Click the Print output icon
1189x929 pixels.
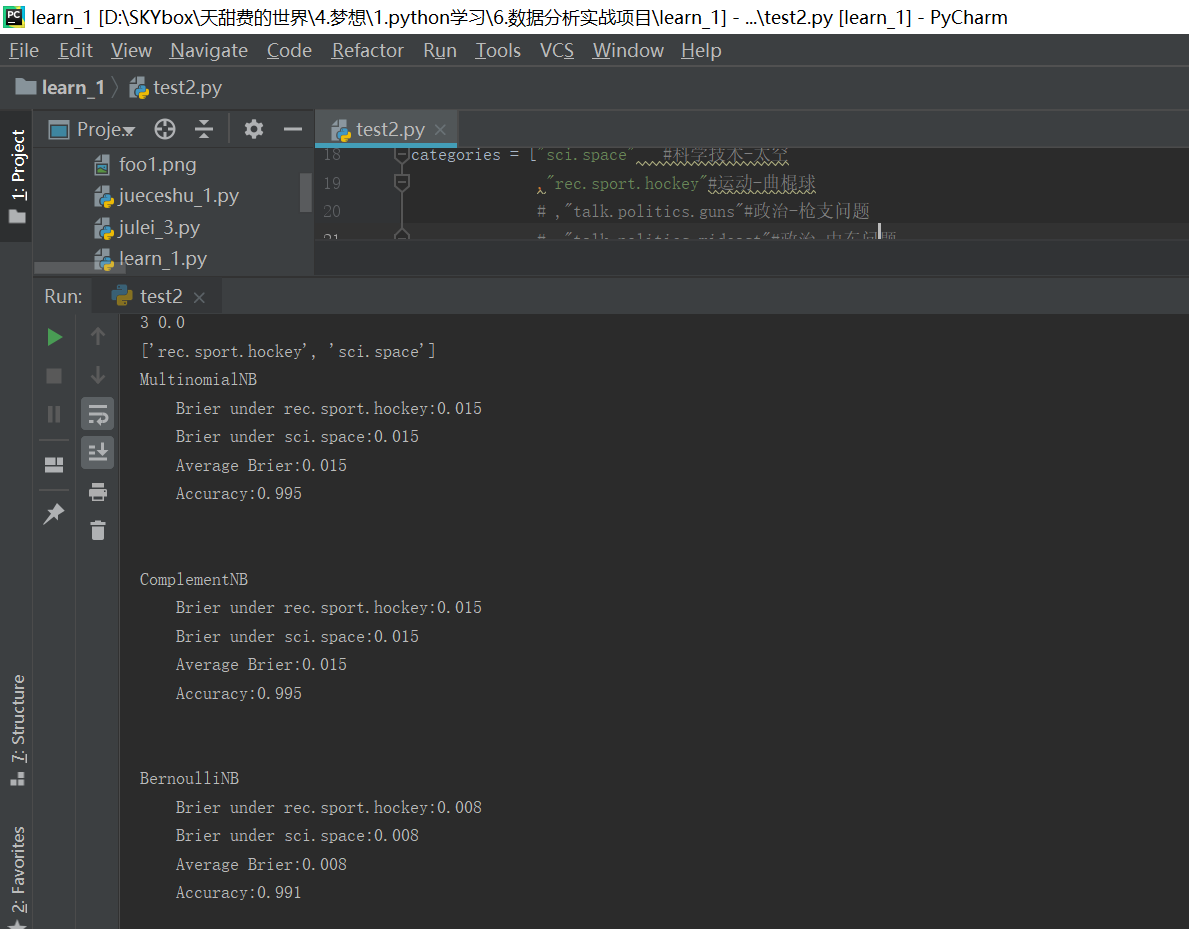coord(98,492)
